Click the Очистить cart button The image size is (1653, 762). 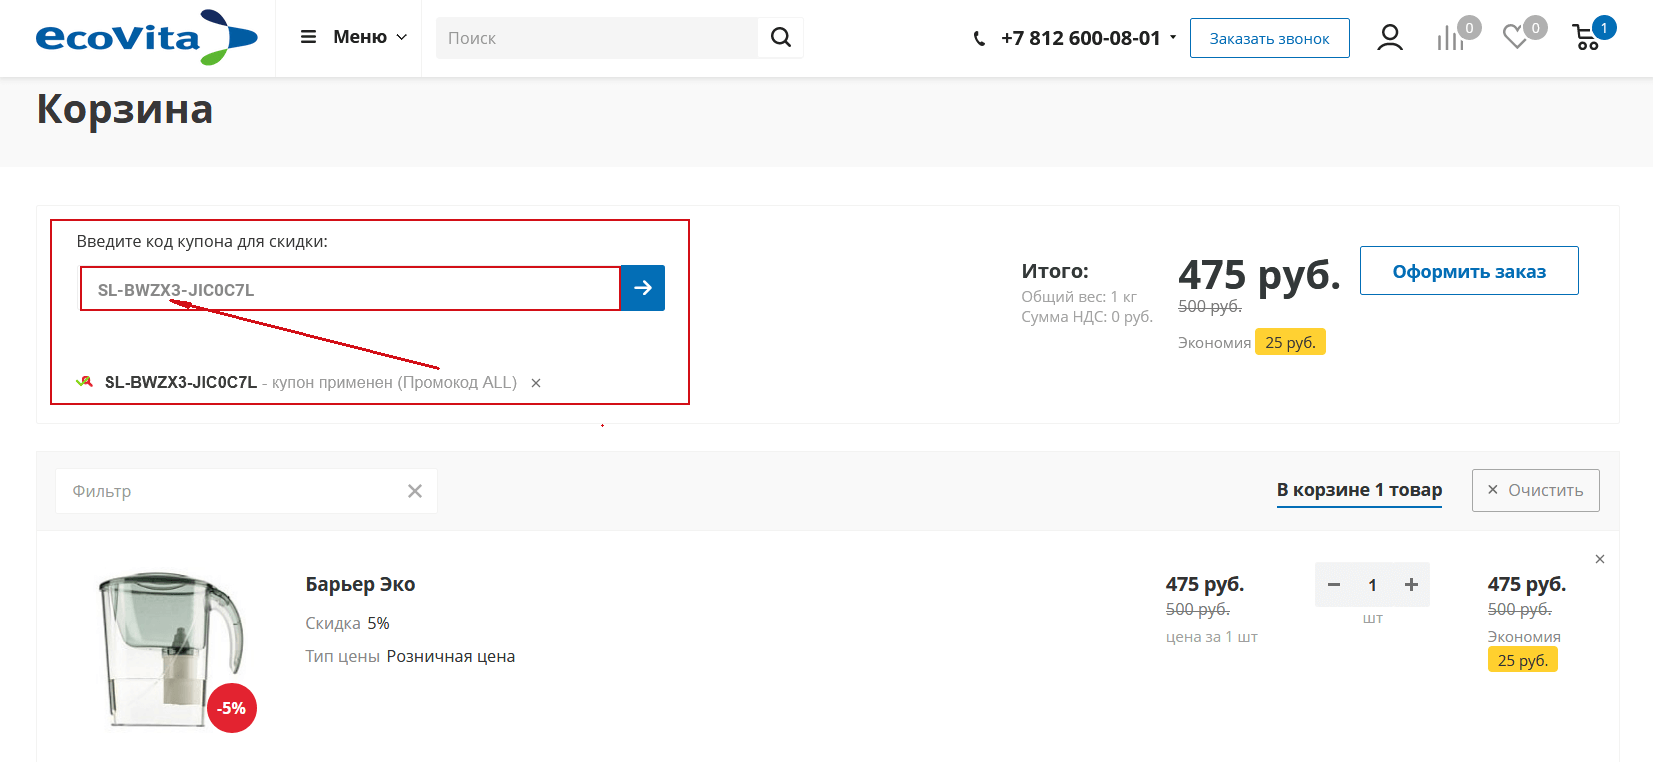[1535, 490]
